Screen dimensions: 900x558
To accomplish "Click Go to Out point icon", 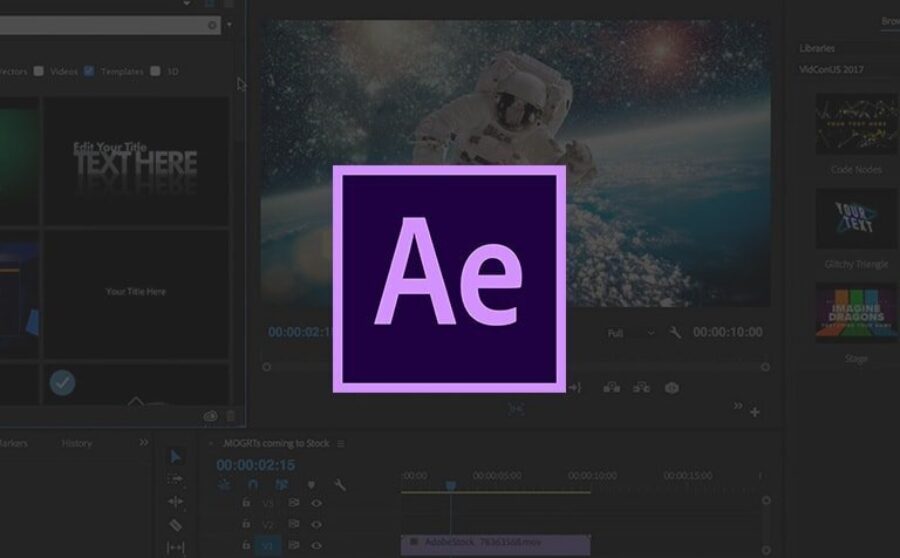I will 575,388.
